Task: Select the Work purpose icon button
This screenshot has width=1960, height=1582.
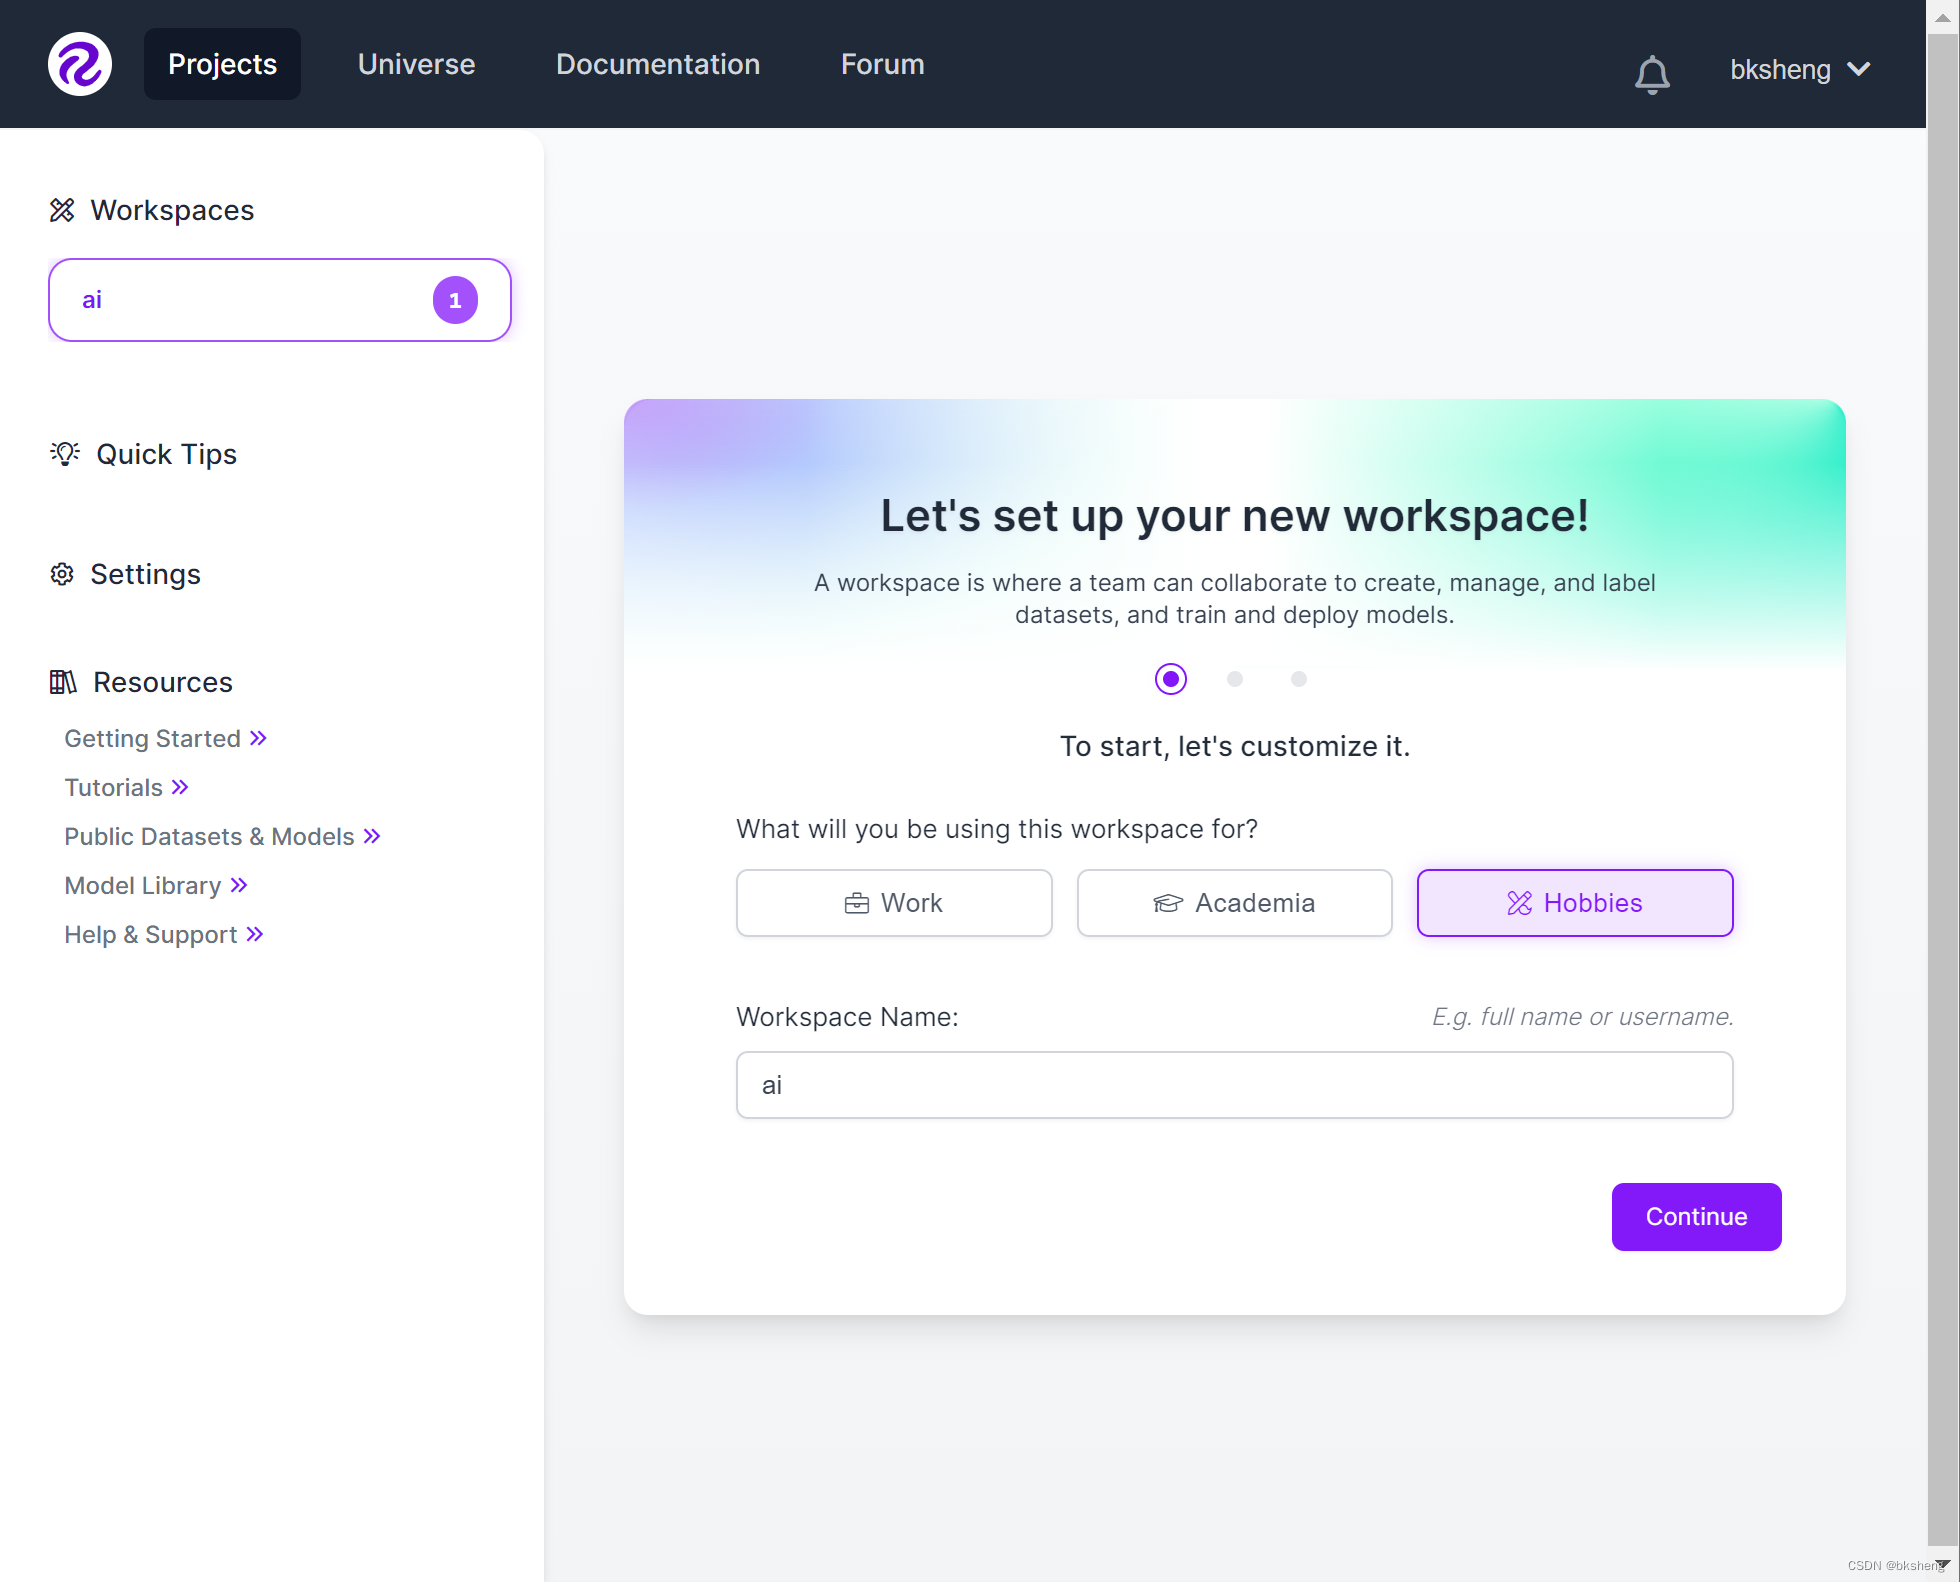Action: [894, 902]
